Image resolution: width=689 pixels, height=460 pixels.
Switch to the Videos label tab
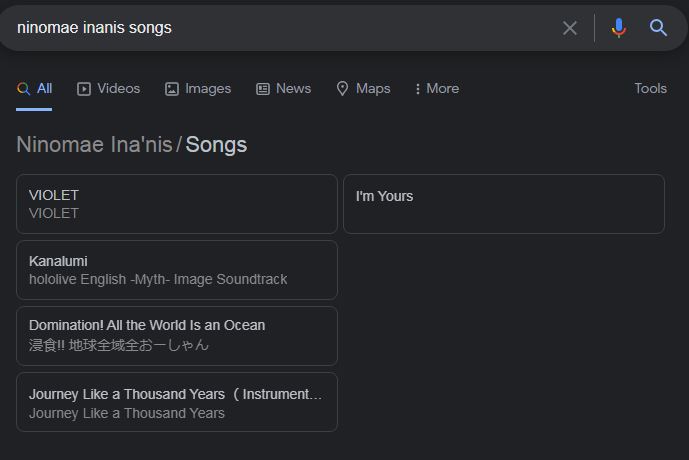point(119,89)
